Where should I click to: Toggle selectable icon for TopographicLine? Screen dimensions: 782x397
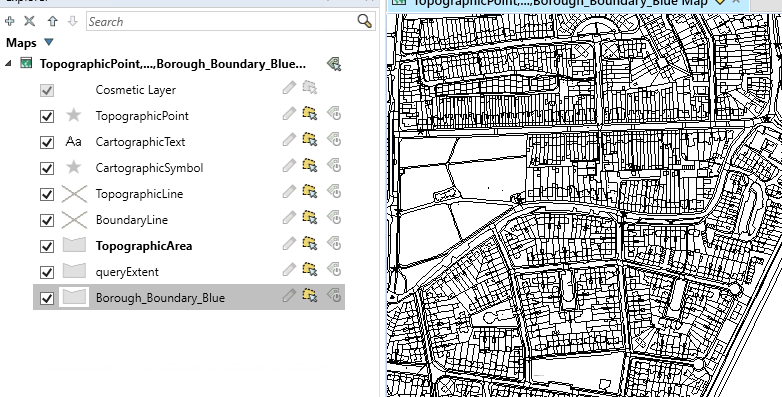[310, 192]
